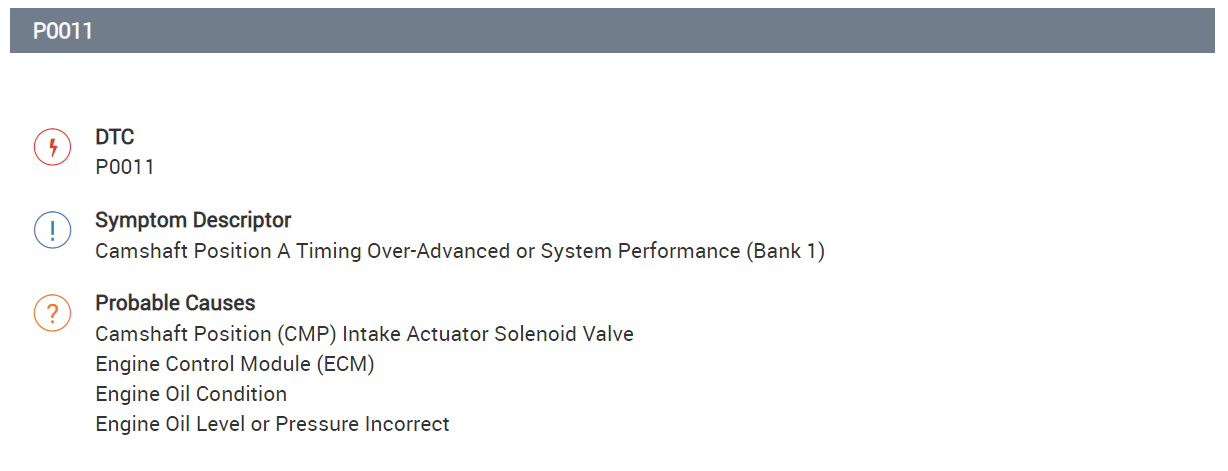Select the Engine Control Module (ECM) cause

pyautogui.click(x=235, y=364)
